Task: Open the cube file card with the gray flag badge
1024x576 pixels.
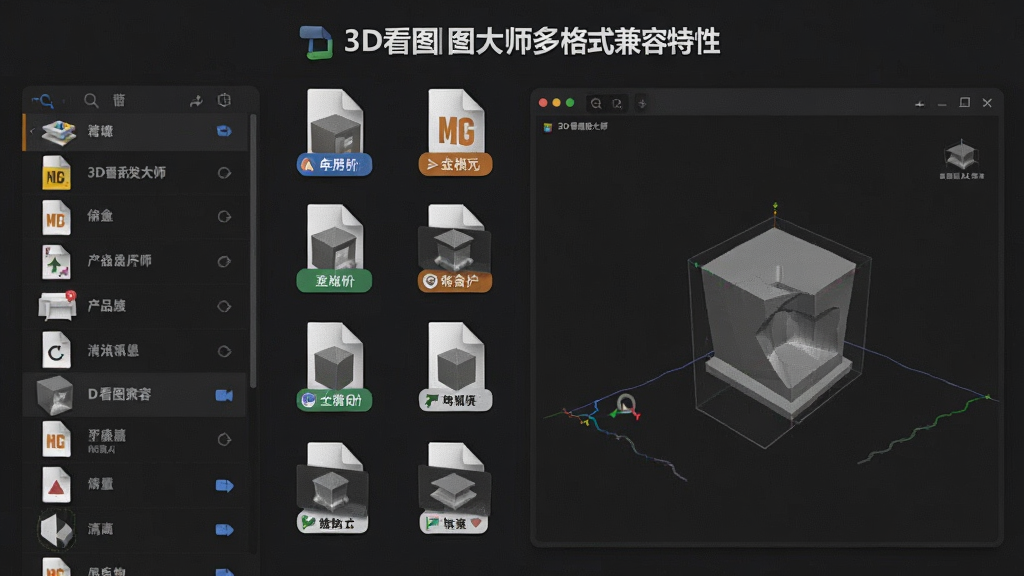Action: point(455,367)
